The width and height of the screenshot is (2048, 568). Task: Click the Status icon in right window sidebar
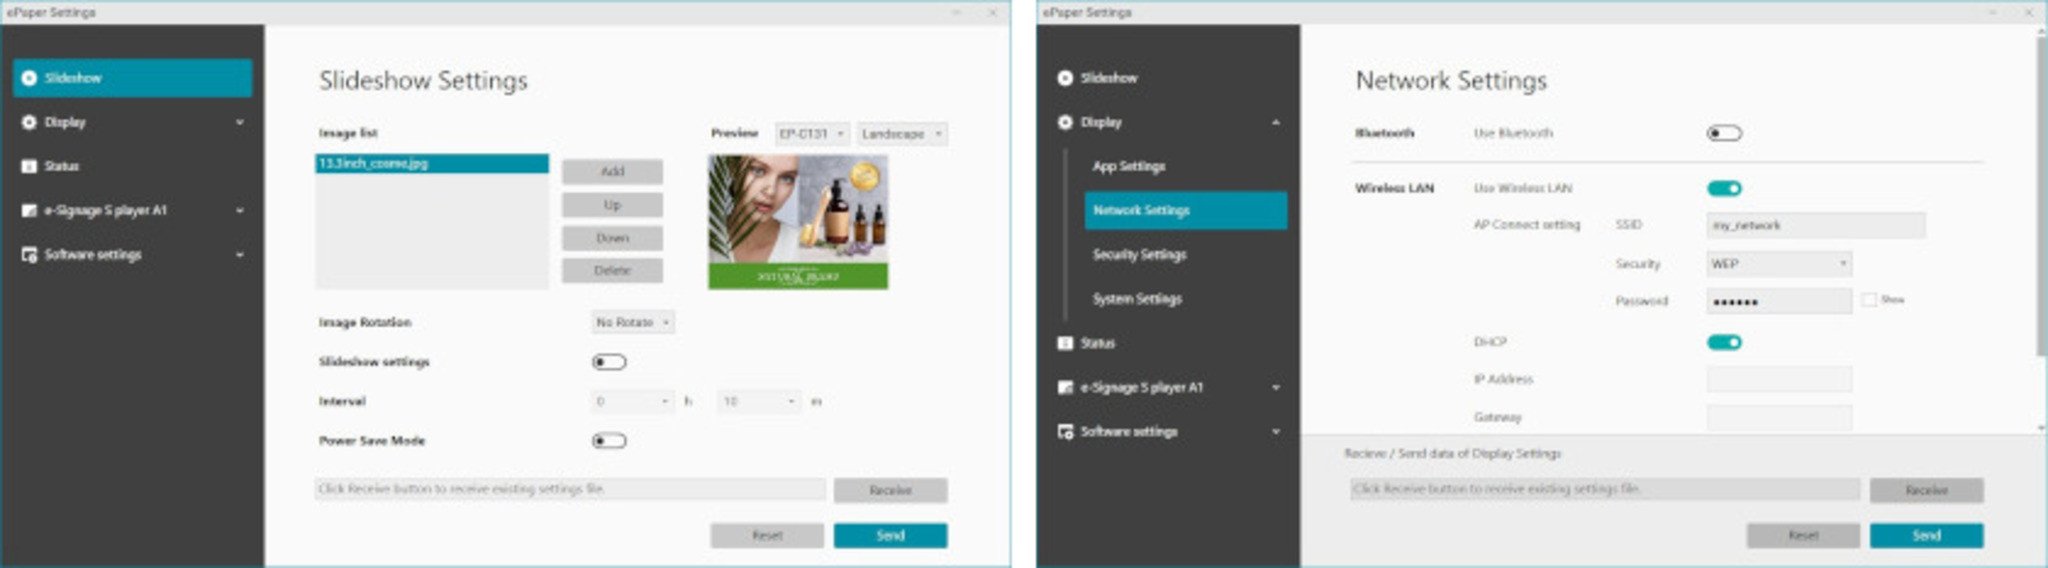[1065, 343]
